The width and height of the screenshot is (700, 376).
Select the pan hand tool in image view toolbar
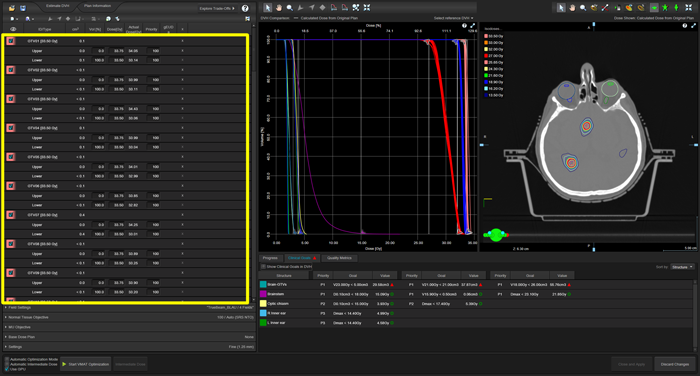(572, 8)
